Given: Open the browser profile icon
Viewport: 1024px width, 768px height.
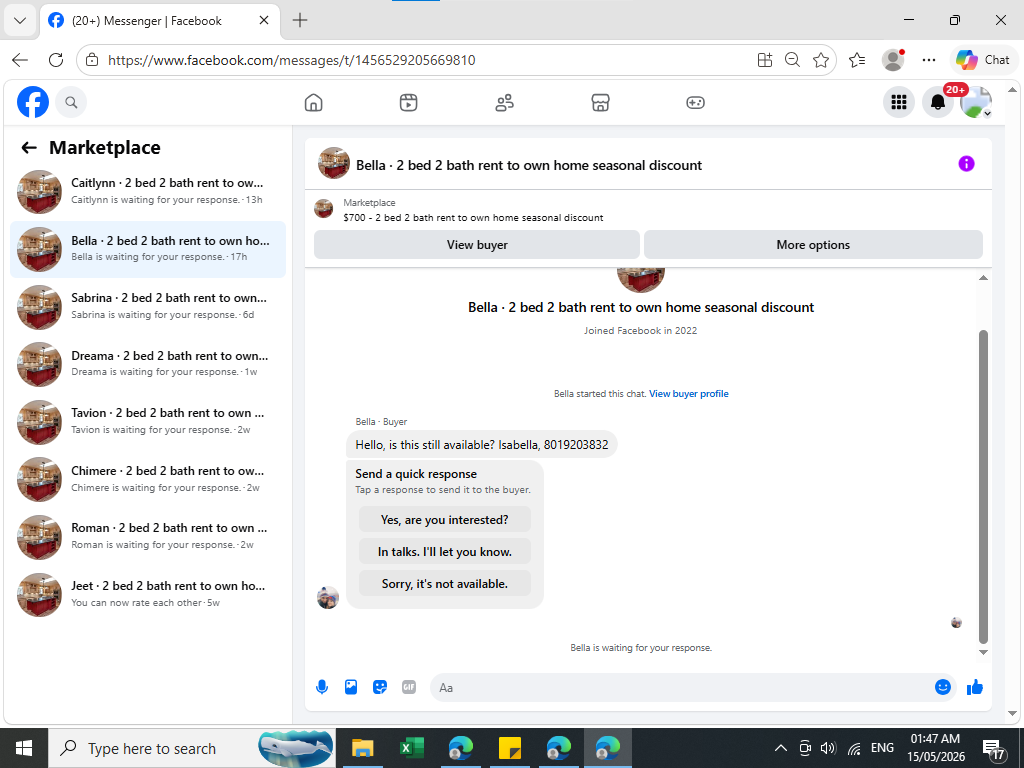Looking at the screenshot, I should coord(893,60).
